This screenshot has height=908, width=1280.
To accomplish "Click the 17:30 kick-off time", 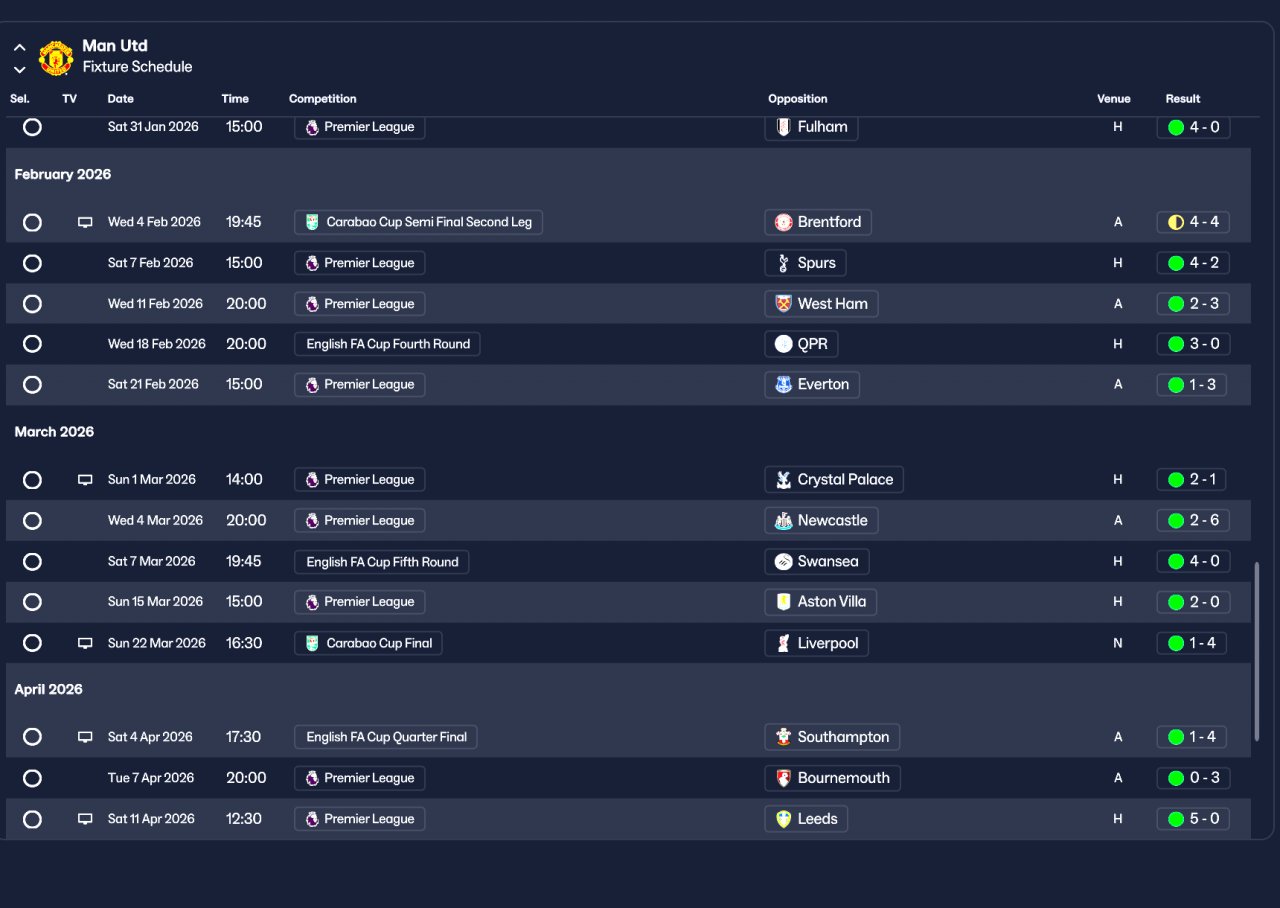I will 243,737.
